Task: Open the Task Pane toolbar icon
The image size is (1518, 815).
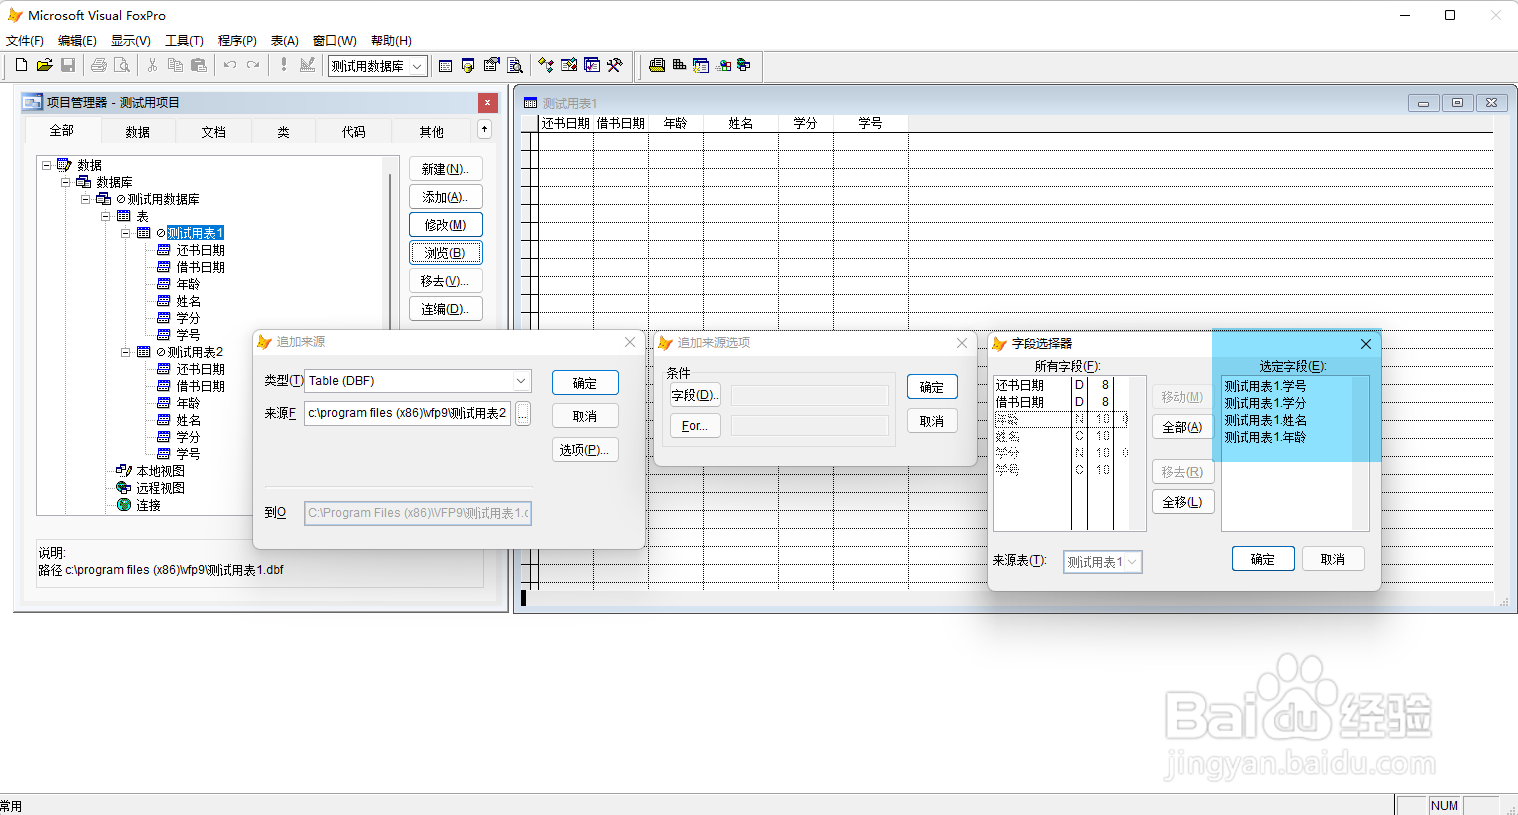Action: coord(592,65)
